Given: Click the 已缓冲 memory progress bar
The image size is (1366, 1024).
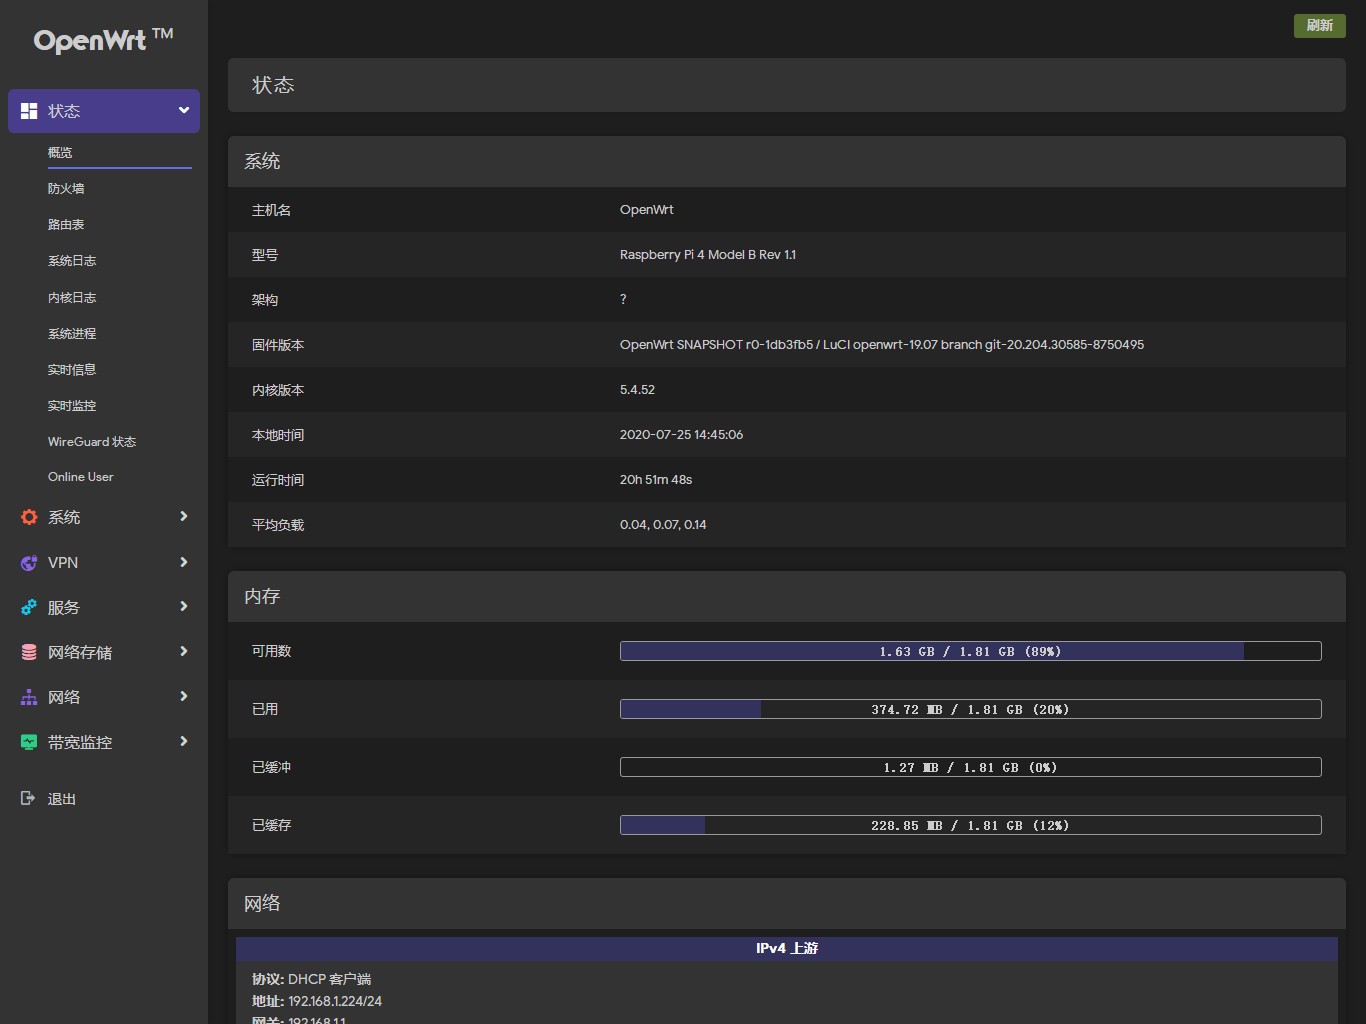Looking at the screenshot, I should tap(971, 767).
